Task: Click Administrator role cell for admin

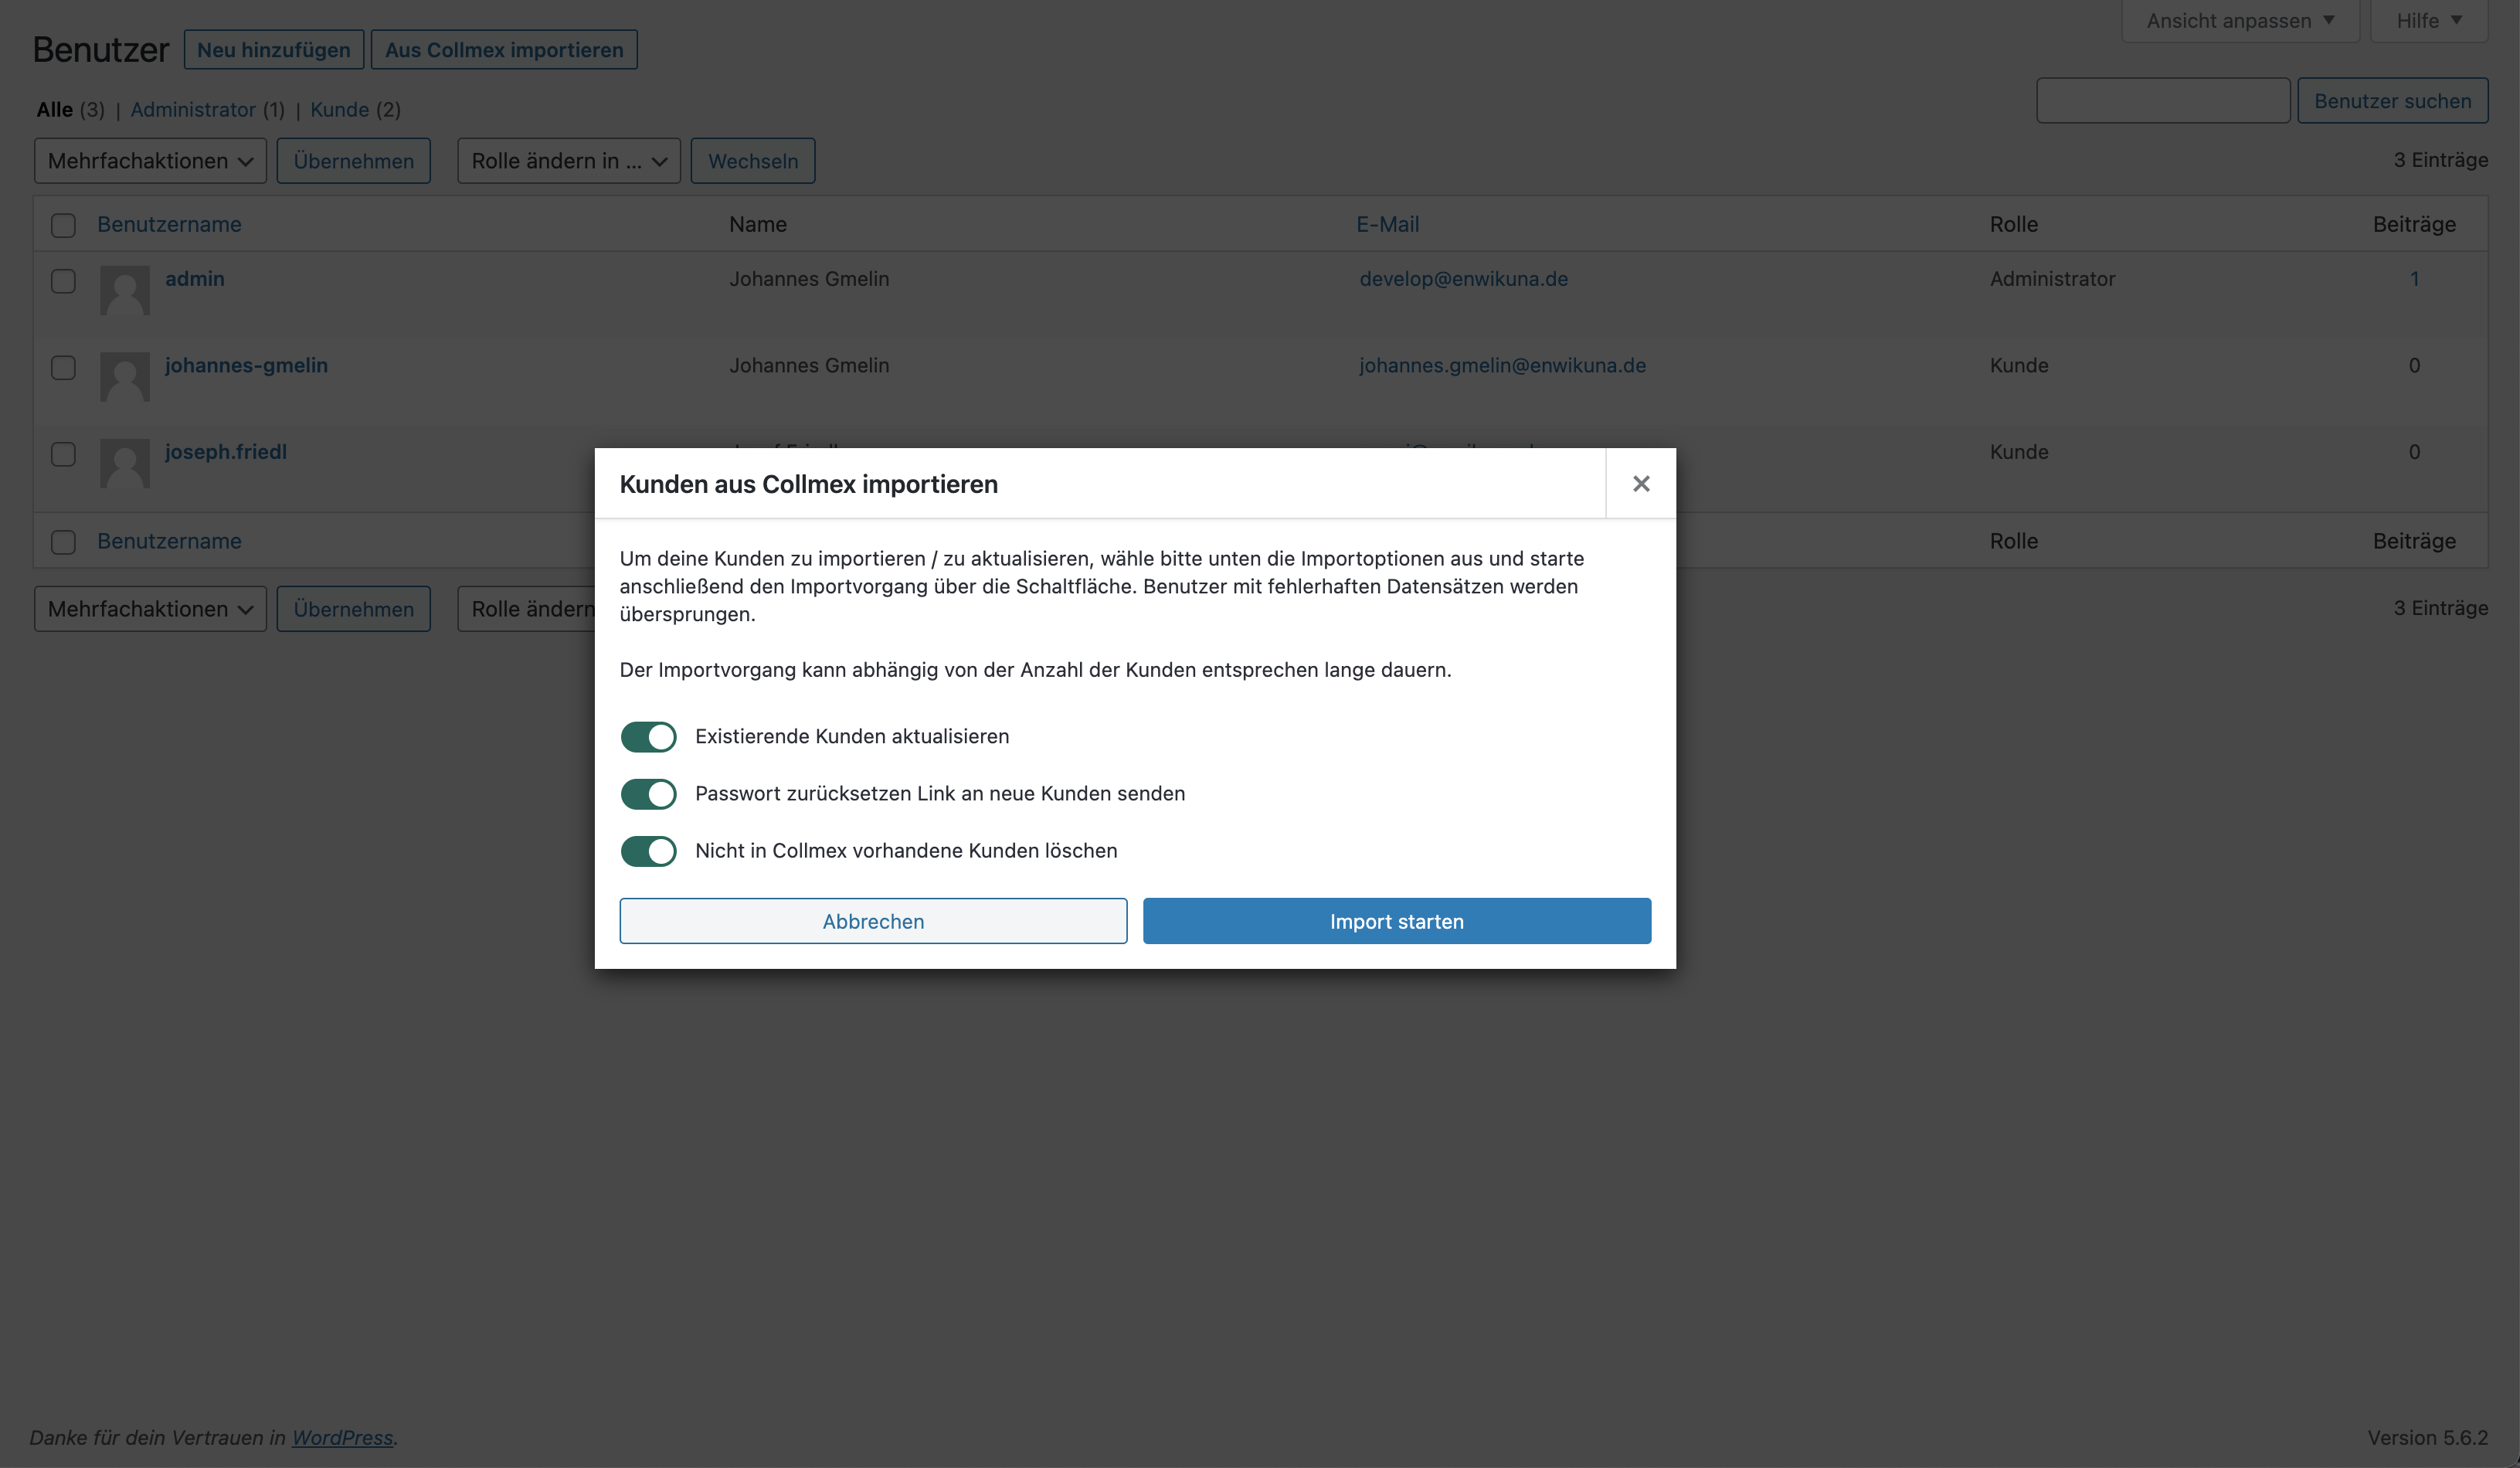Action: point(2052,279)
